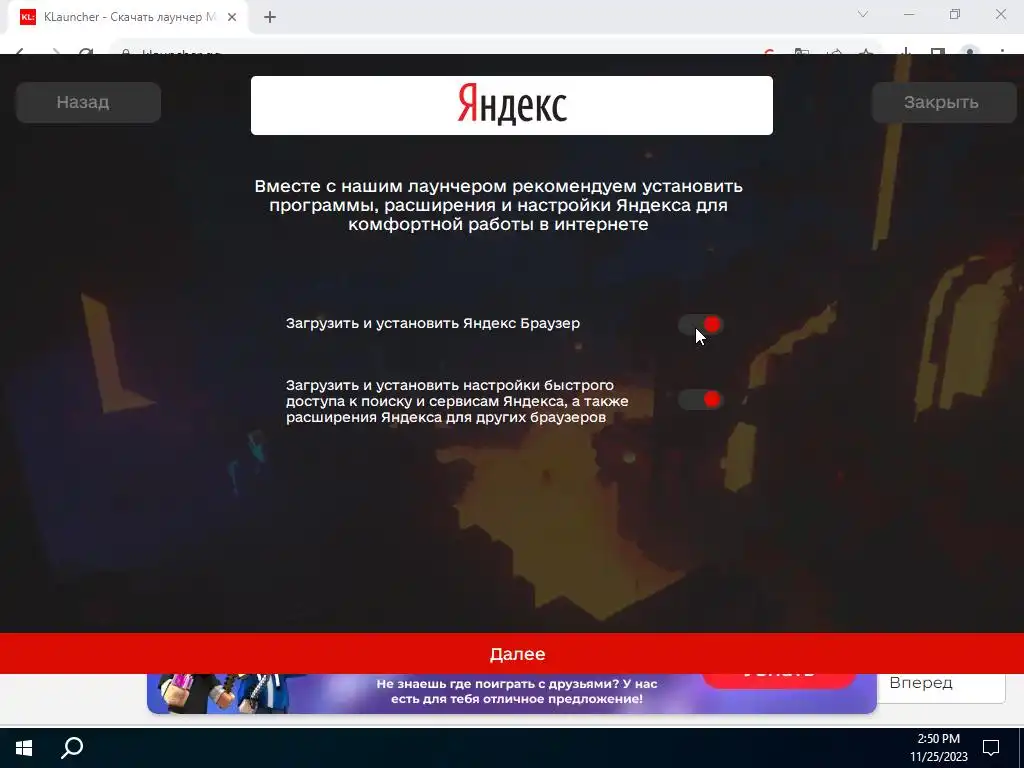Screen dimensions: 1024x768
Task: Click the Яндекс logo banner
Action: (x=512, y=106)
